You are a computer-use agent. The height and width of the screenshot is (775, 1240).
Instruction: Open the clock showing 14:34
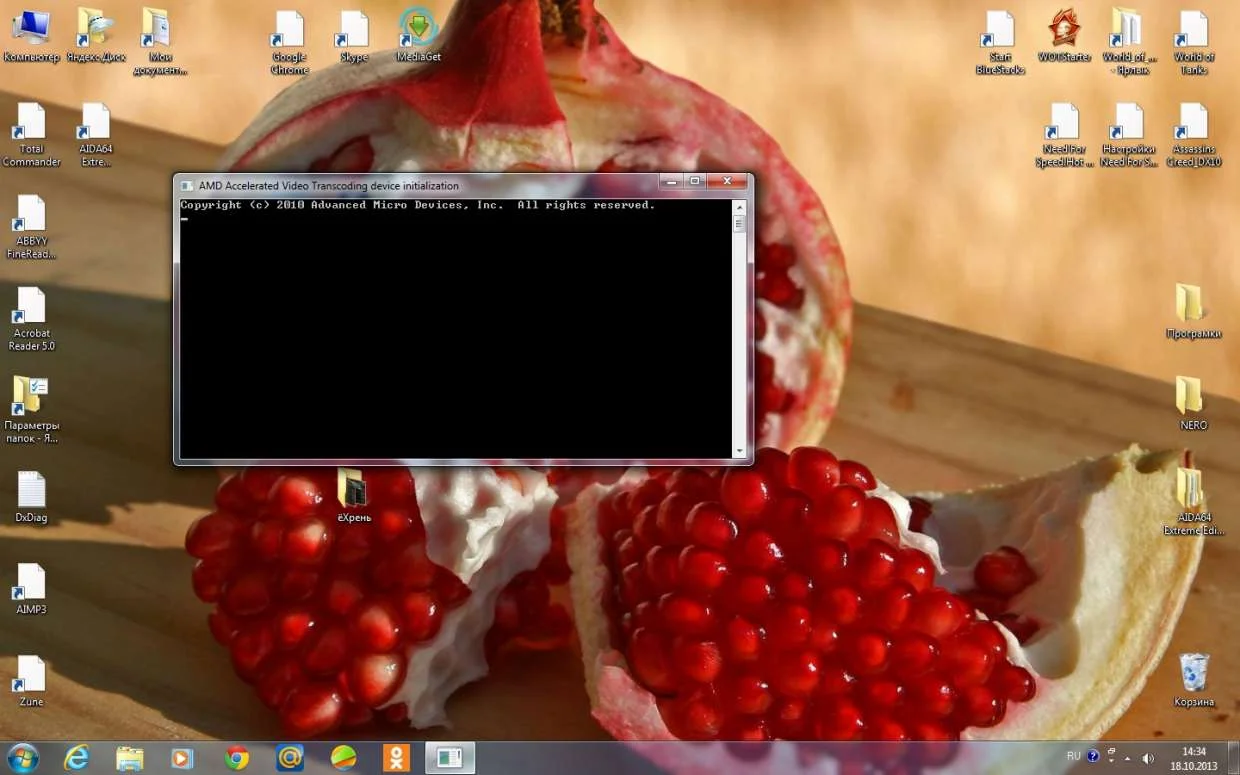[1193, 757]
